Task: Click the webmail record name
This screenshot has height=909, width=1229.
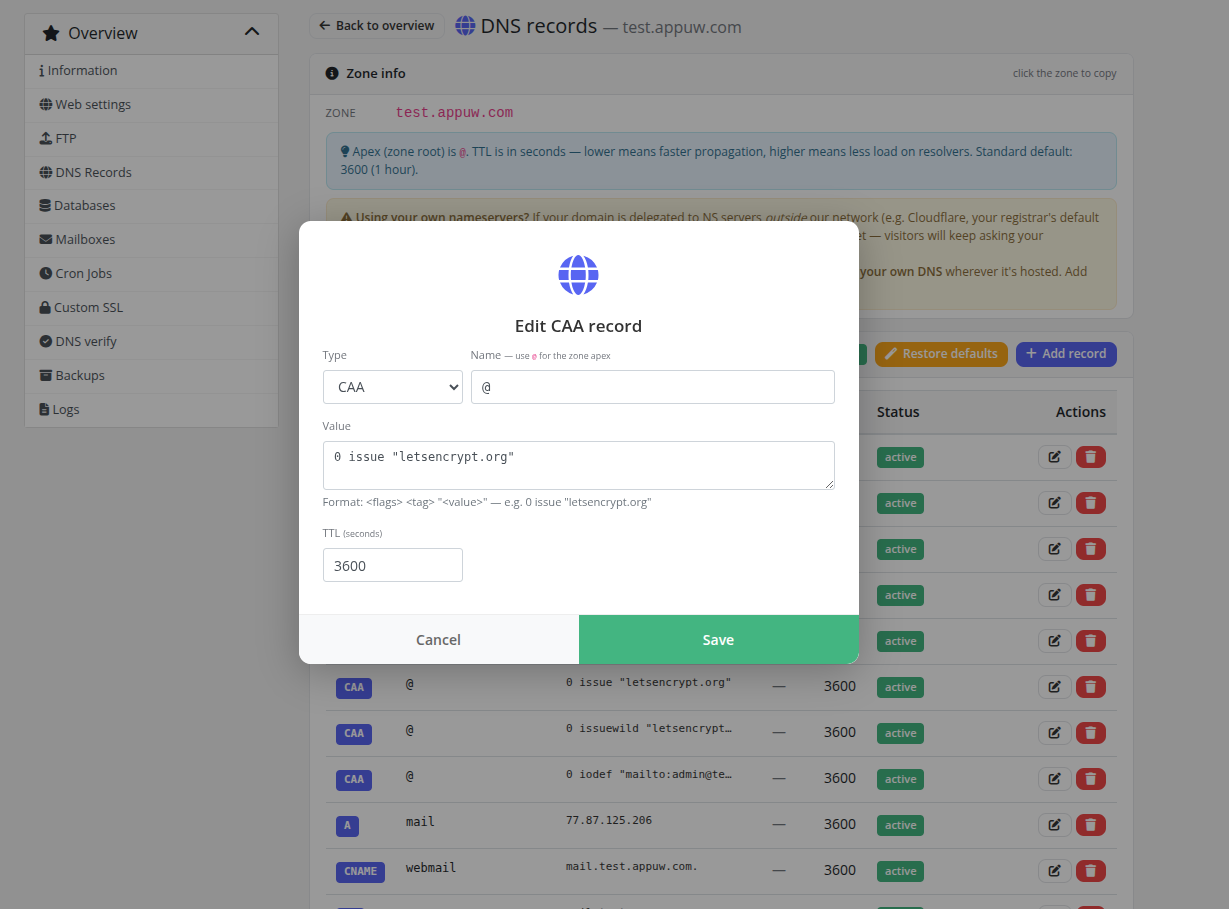Action: pyautogui.click(x=431, y=867)
